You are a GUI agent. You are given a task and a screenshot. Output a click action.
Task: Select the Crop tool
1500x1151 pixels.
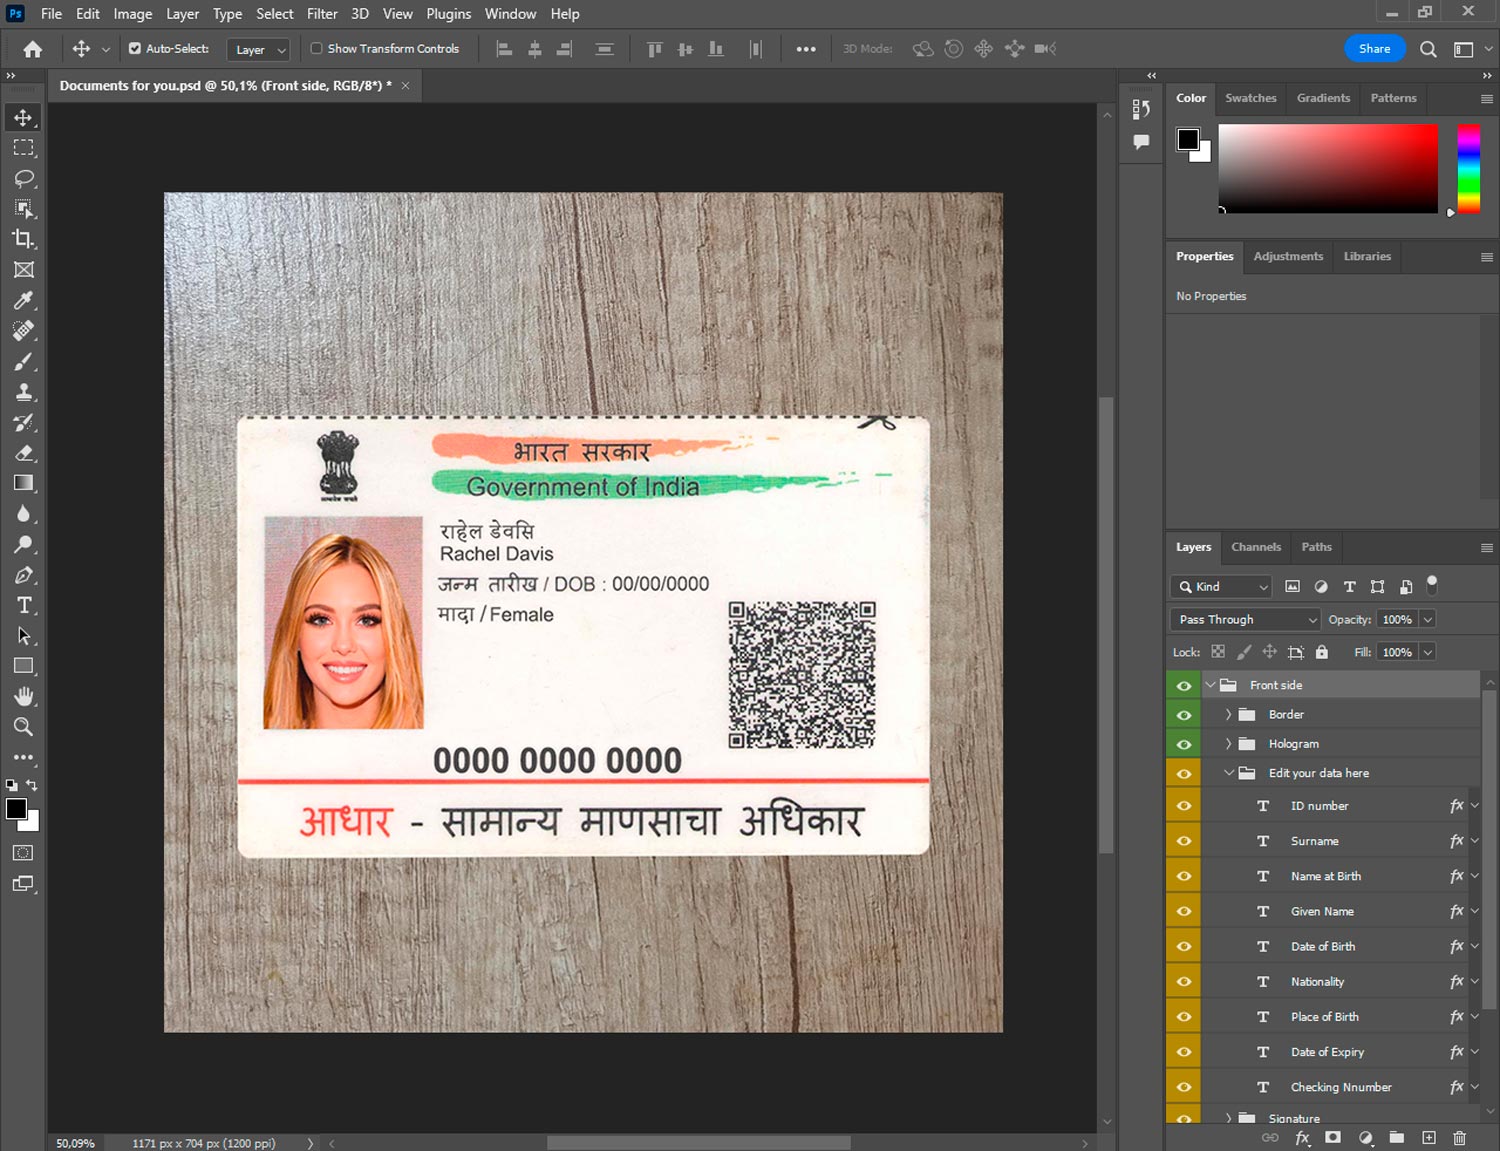pyautogui.click(x=24, y=239)
